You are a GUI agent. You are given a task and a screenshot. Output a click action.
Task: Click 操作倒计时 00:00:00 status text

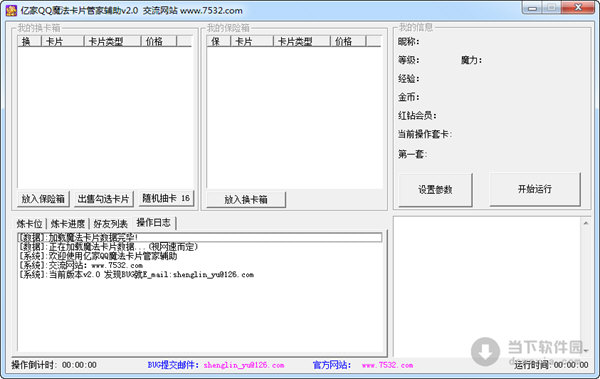[54, 365]
